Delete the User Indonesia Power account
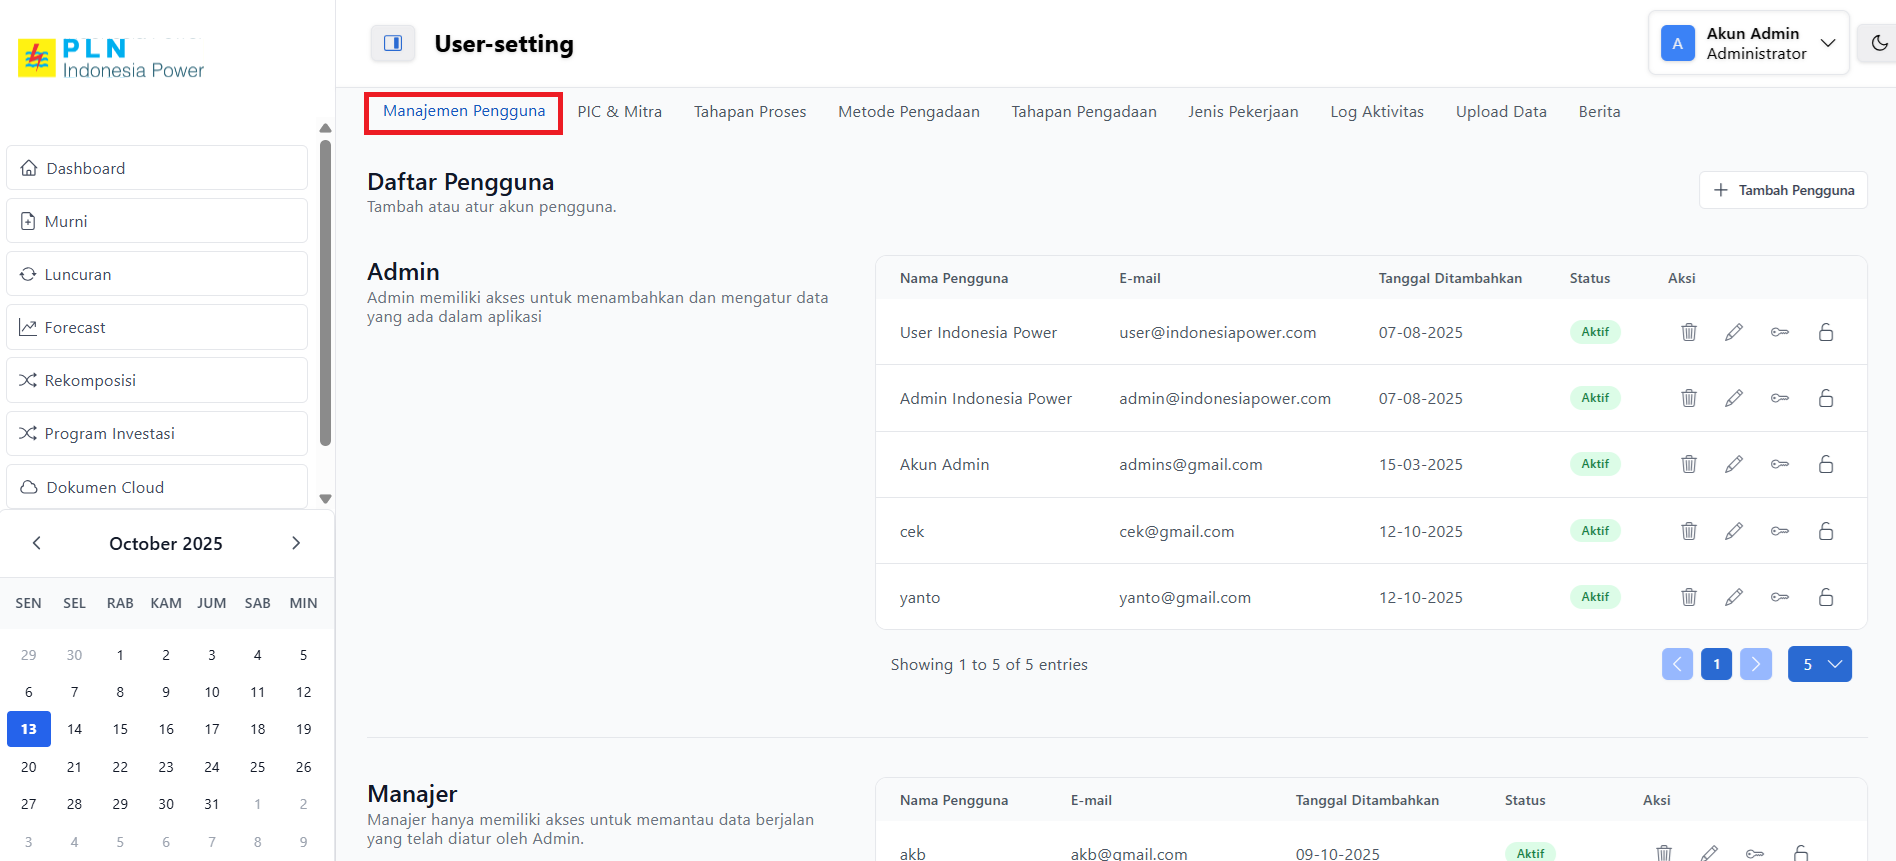This screenshot has height=861, width=1896. (1689, 332)
